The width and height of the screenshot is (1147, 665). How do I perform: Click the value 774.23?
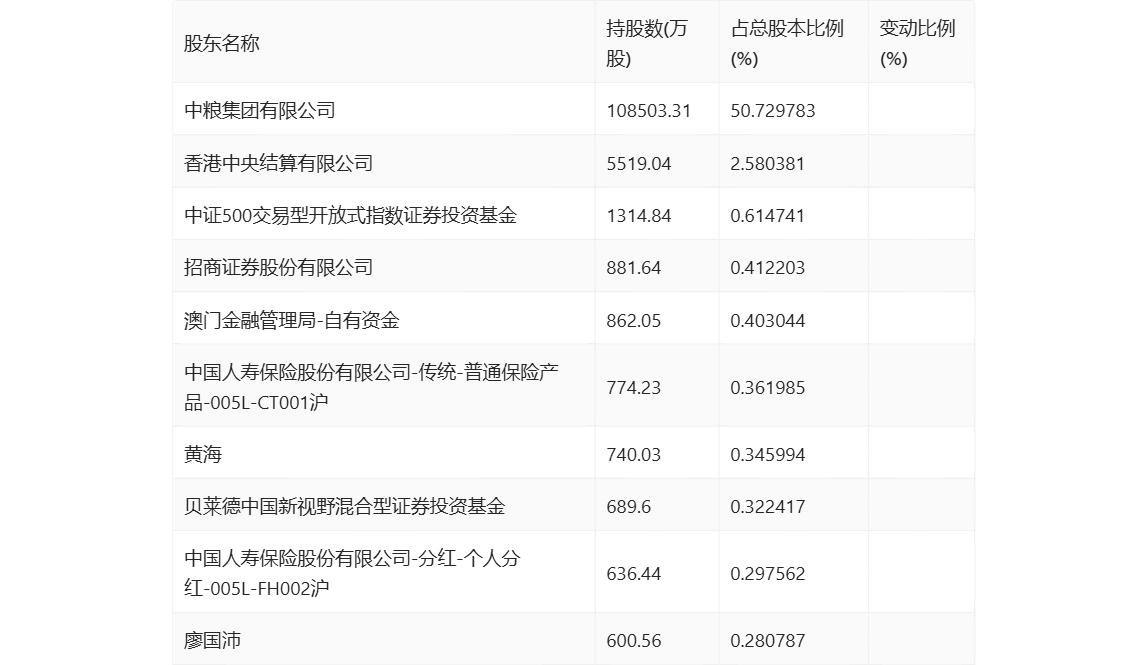point(633,387)
